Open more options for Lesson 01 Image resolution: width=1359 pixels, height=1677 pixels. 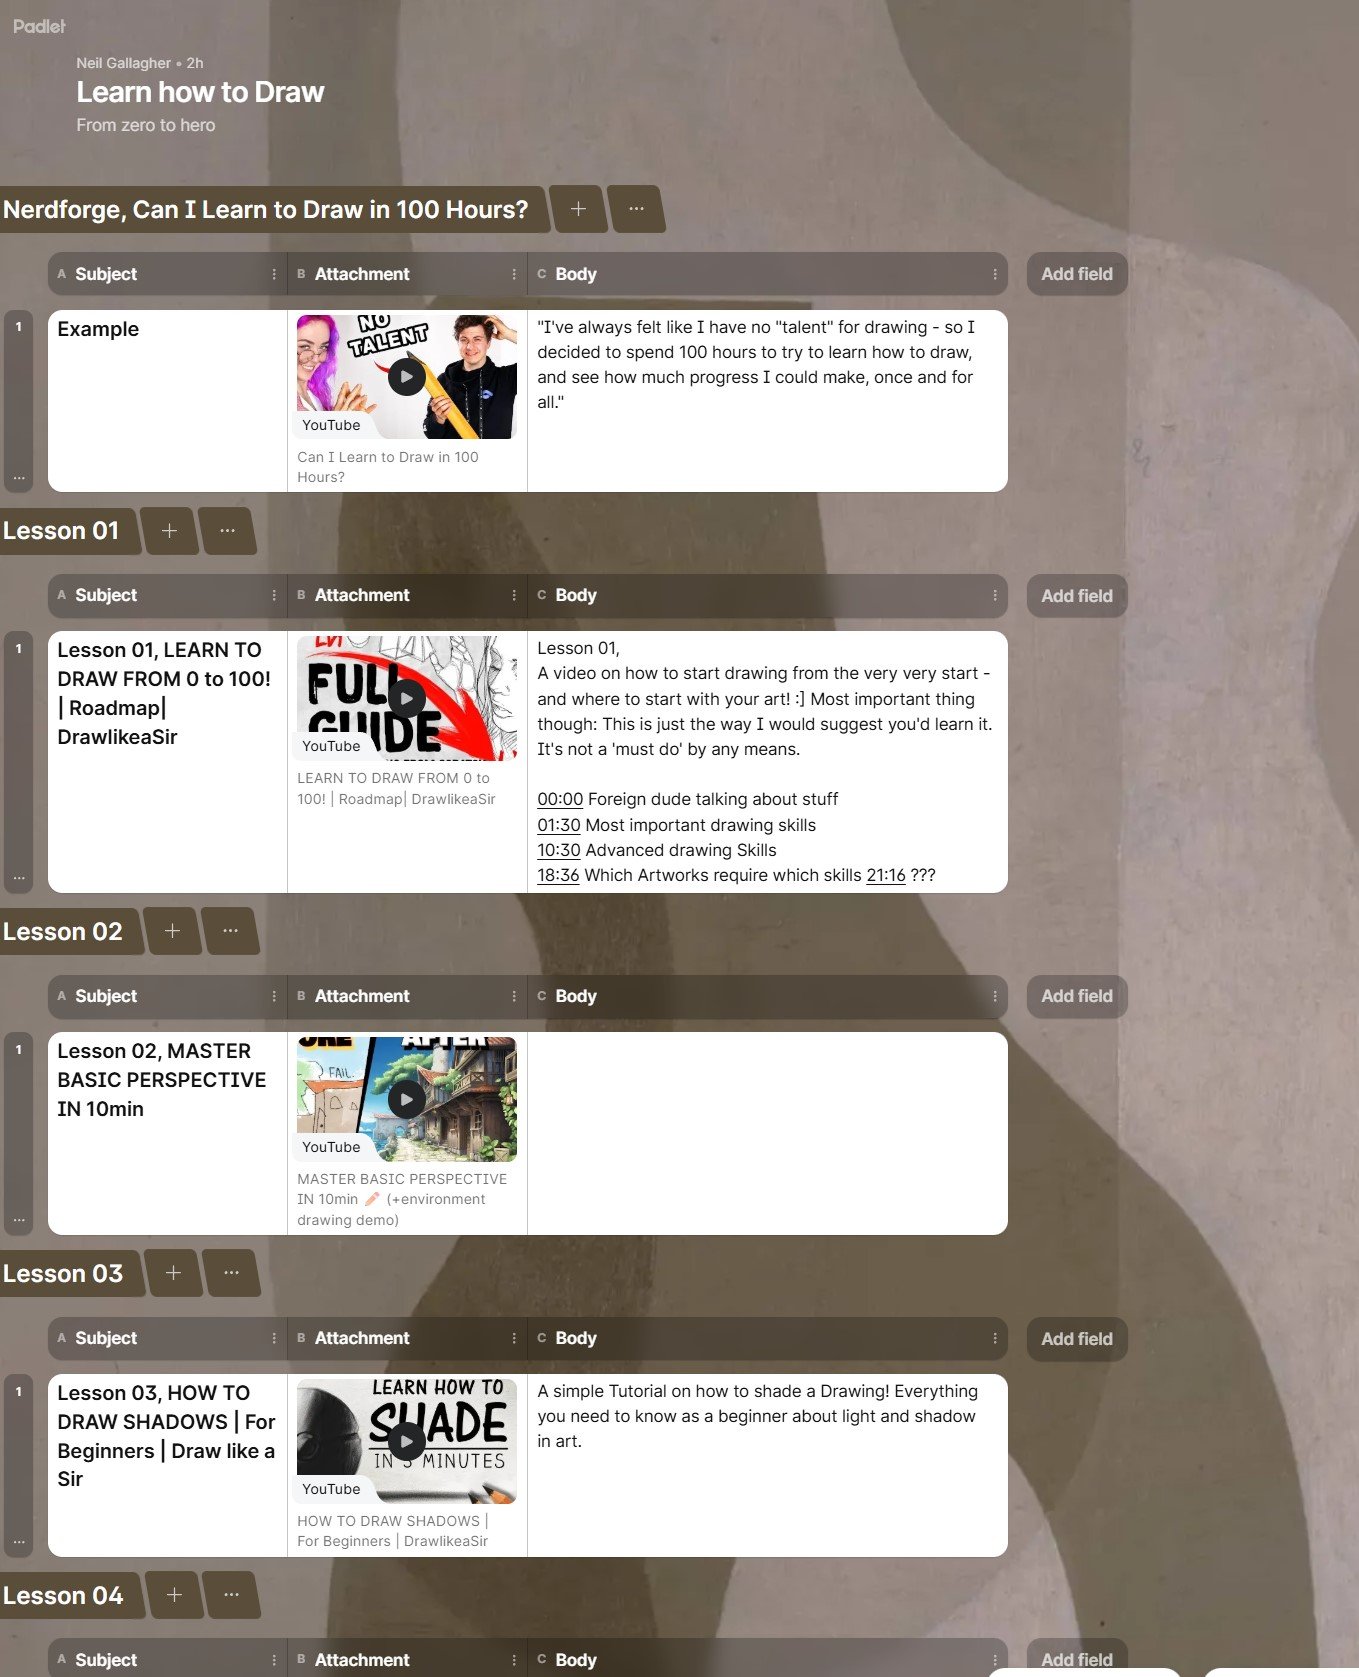(x=227, y=531)
